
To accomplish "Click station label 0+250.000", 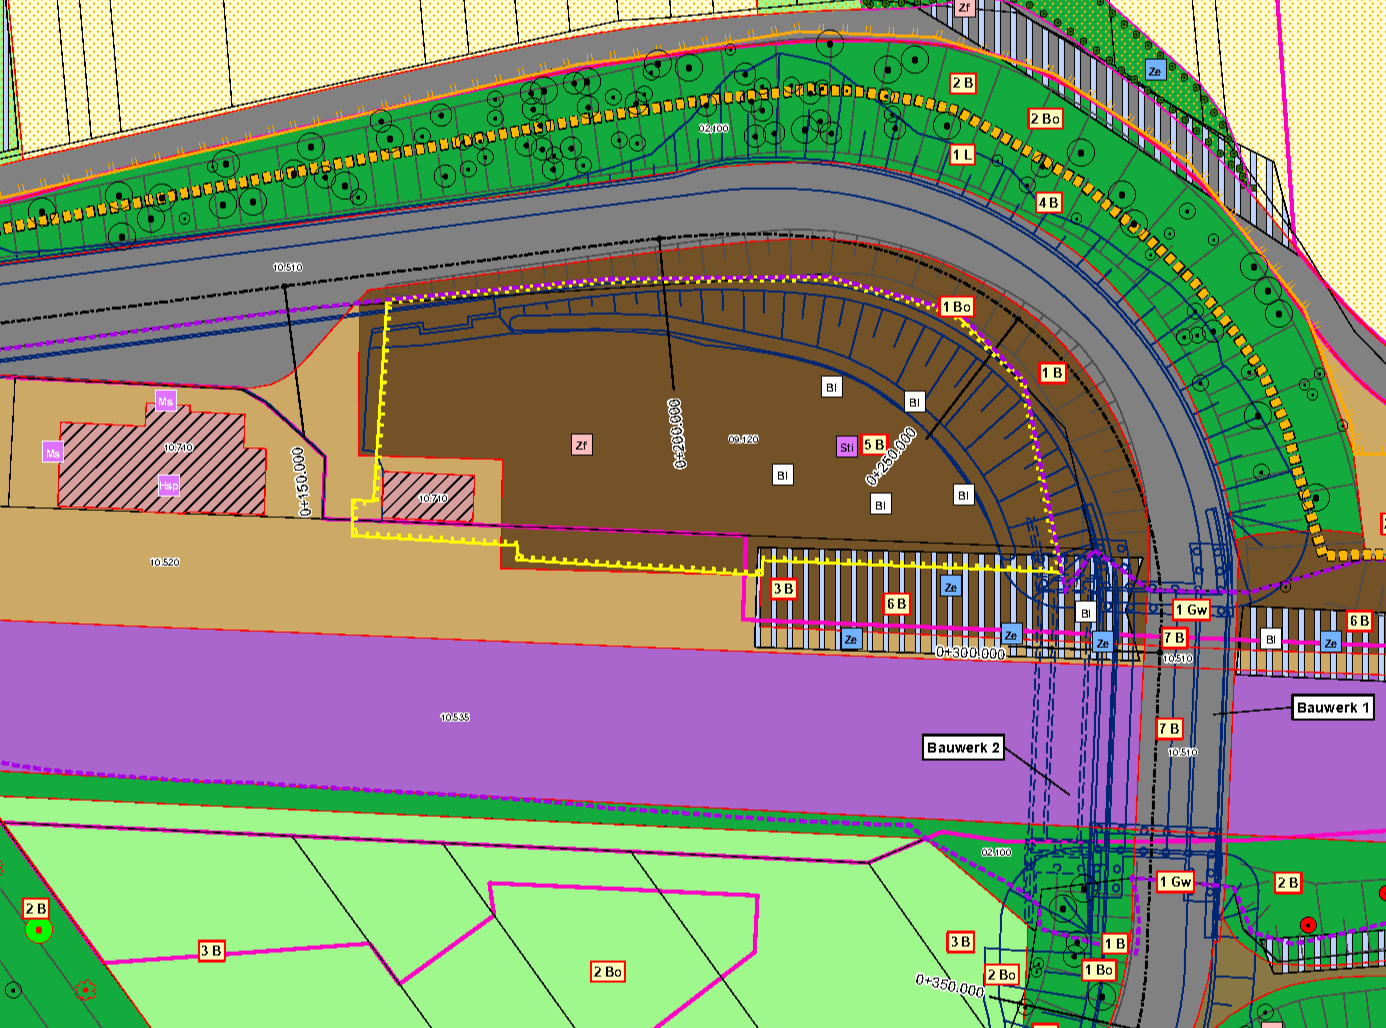I will pyautogui.click(x=891, y=457).
